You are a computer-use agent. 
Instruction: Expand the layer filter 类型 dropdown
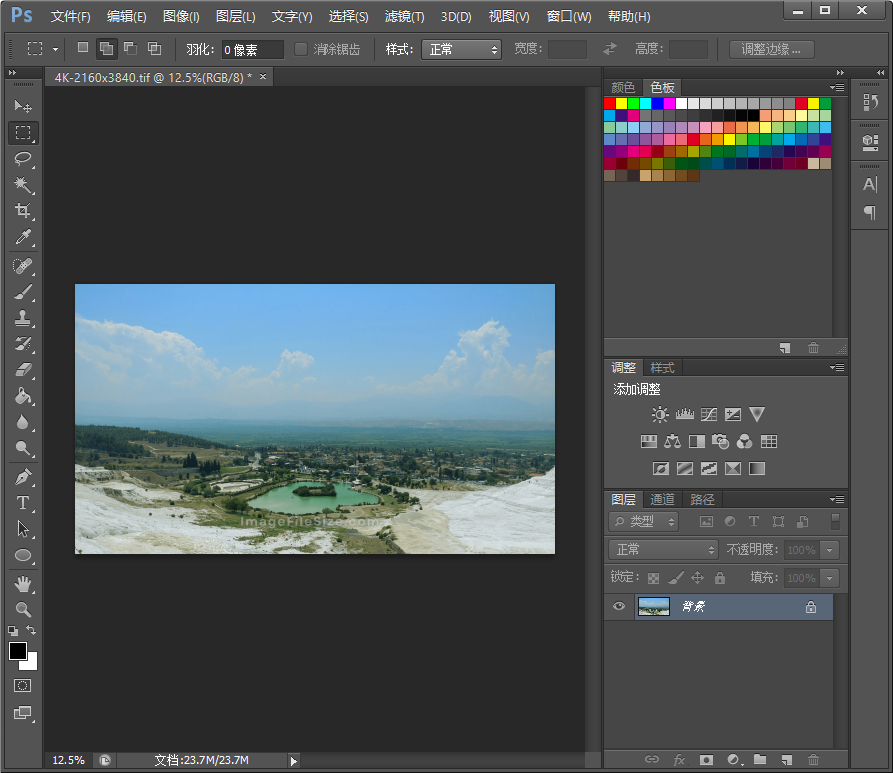644,521
